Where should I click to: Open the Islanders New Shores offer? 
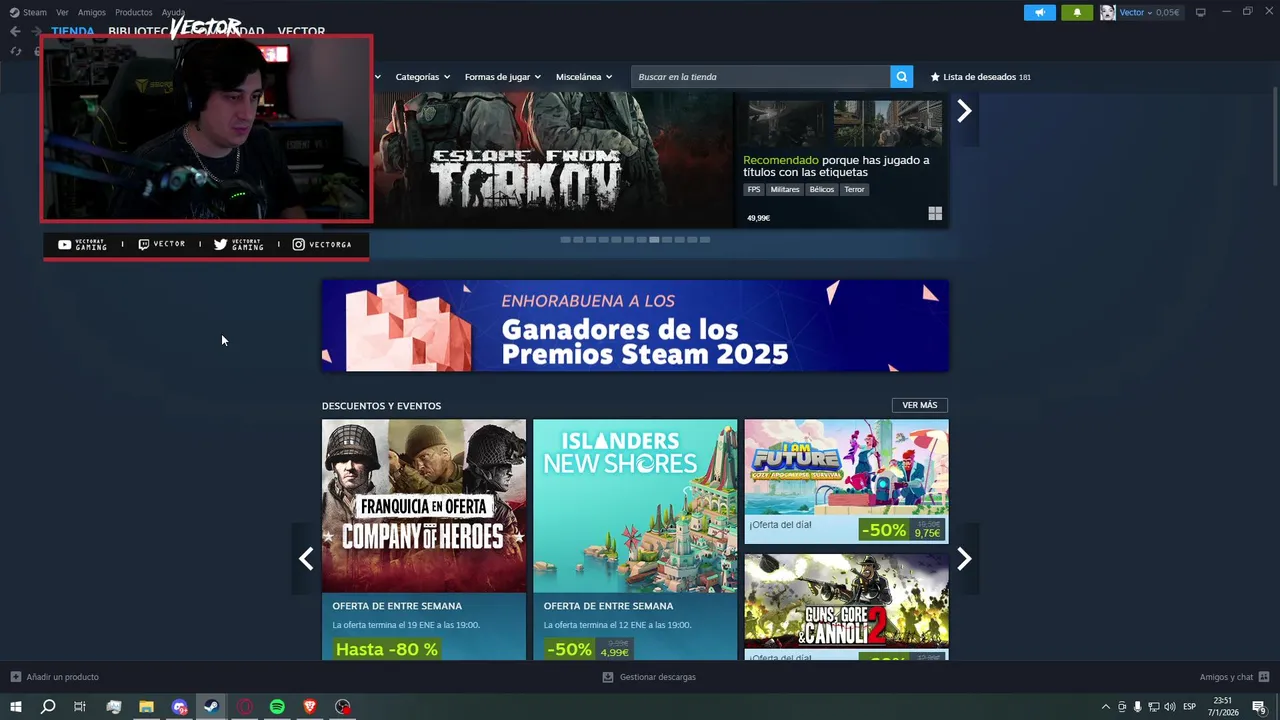[635, 540]
